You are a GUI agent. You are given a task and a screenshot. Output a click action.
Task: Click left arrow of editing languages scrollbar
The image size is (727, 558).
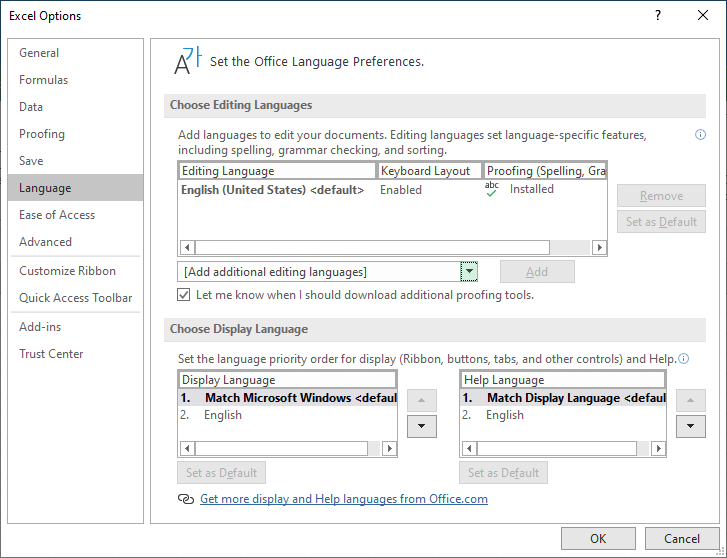pyautogui.click(x=187, y=248)
